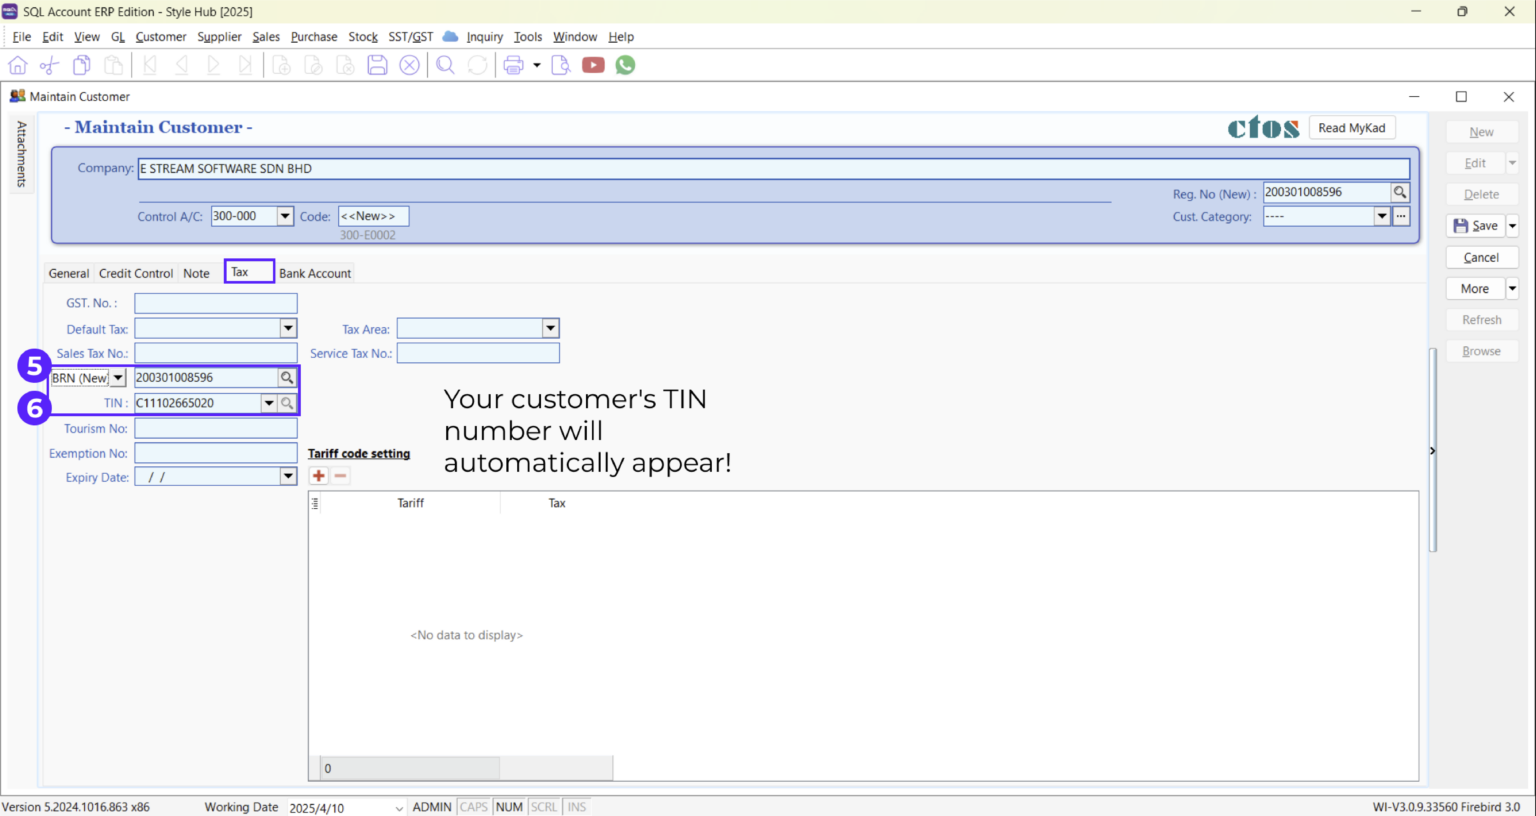
Task: Open the Tax Area dropdown
Action: coord(549,328)
